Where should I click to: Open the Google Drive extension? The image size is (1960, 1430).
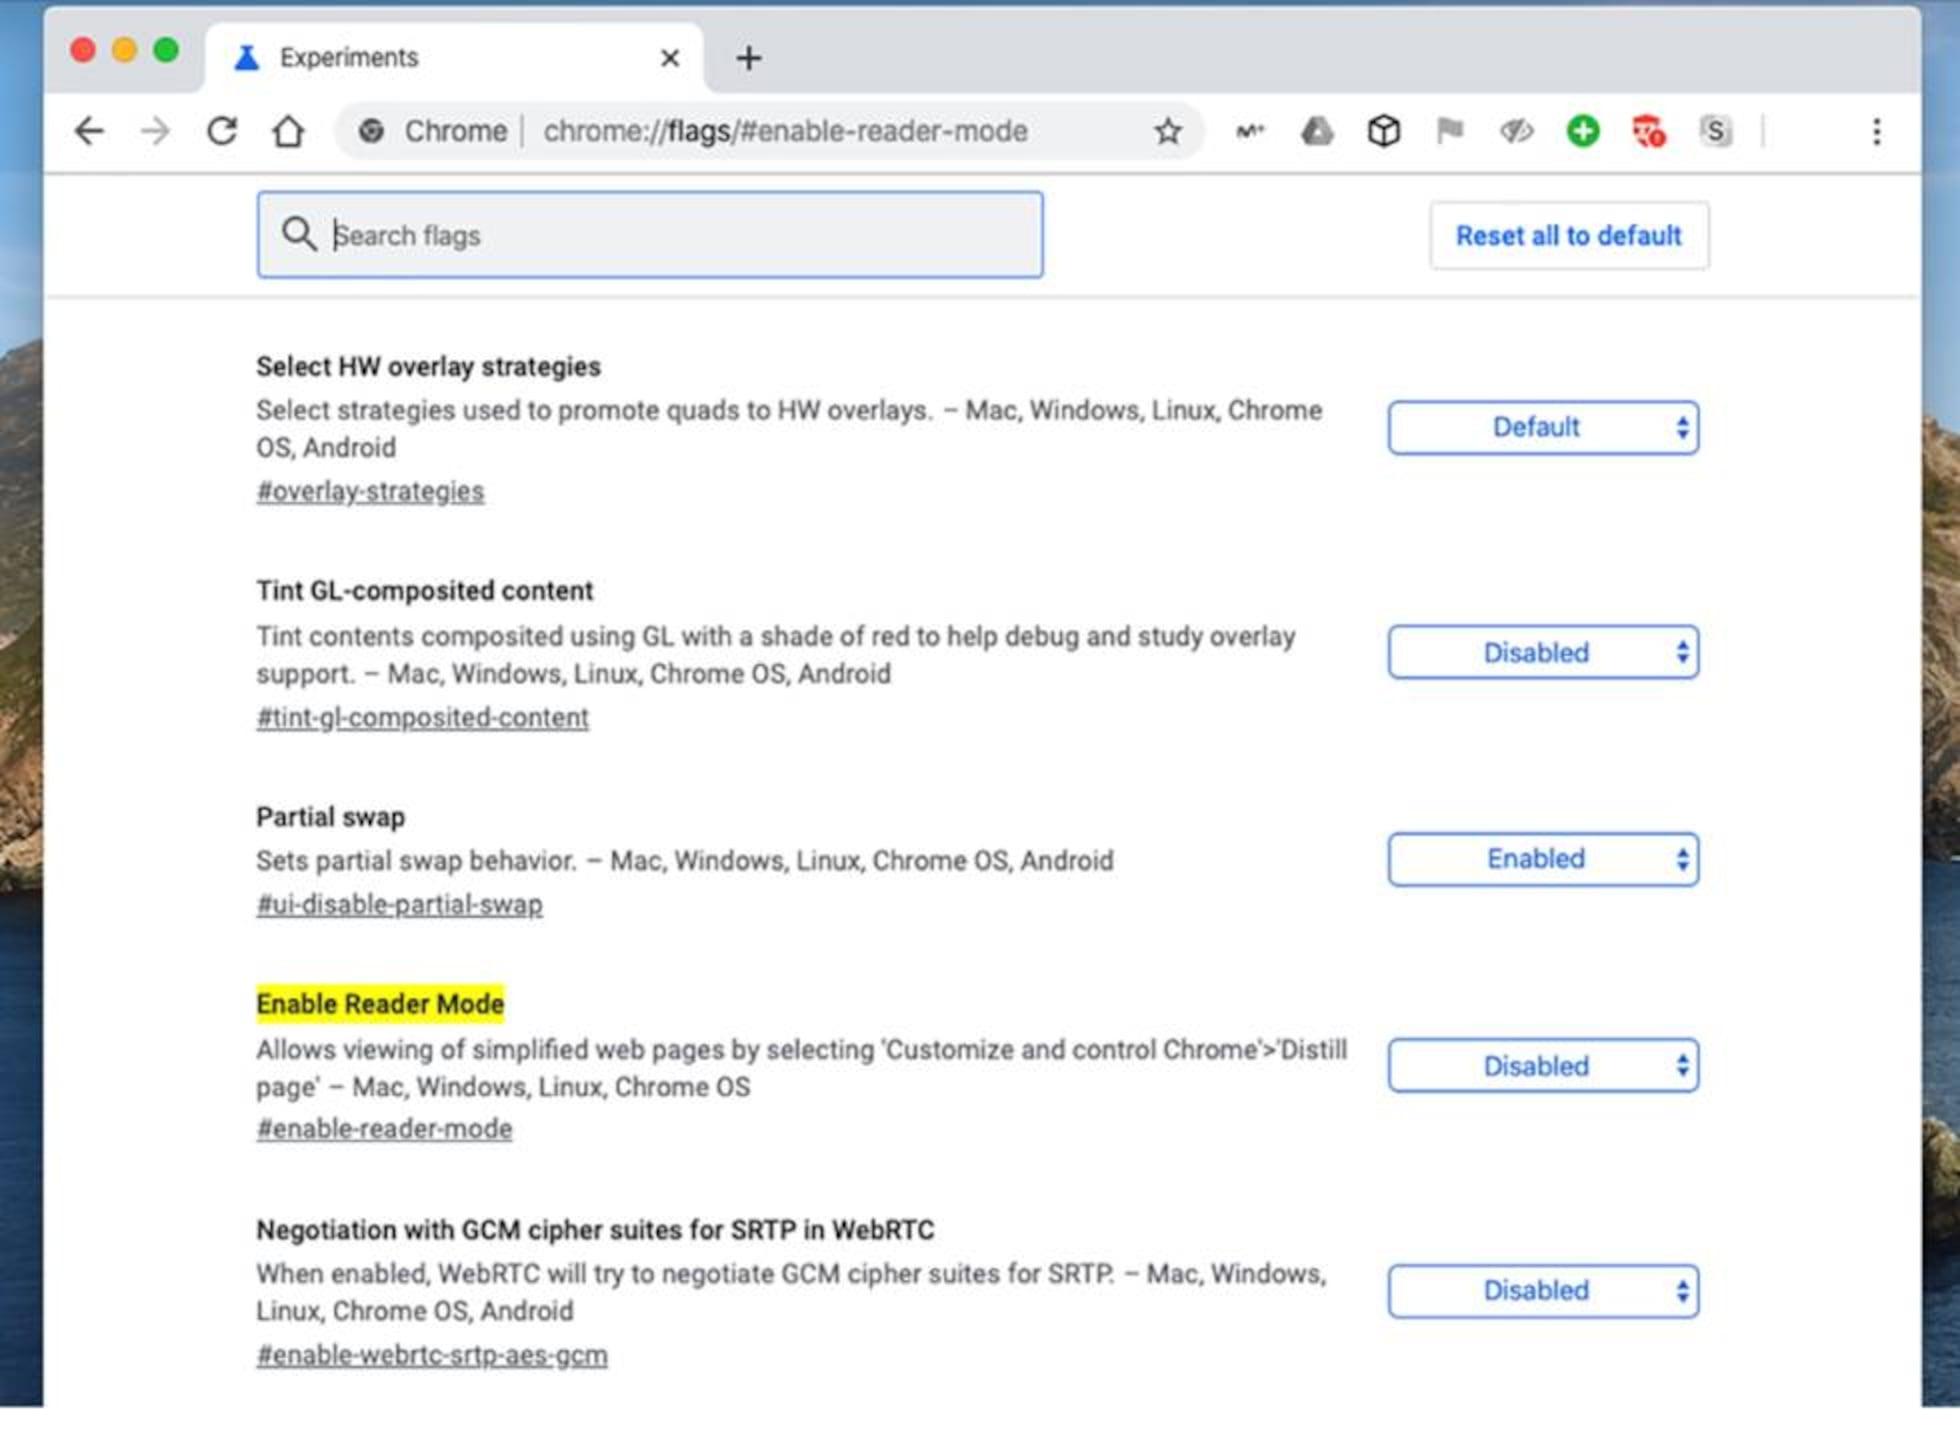pos(1316,130)
